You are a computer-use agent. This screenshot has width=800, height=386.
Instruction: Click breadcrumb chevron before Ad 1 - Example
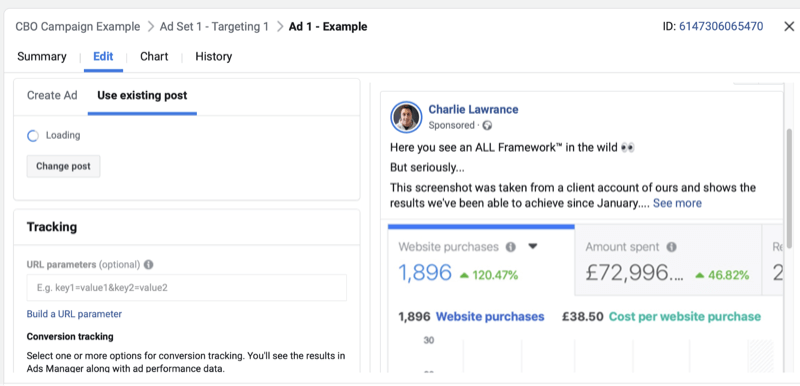coord(280,27)
